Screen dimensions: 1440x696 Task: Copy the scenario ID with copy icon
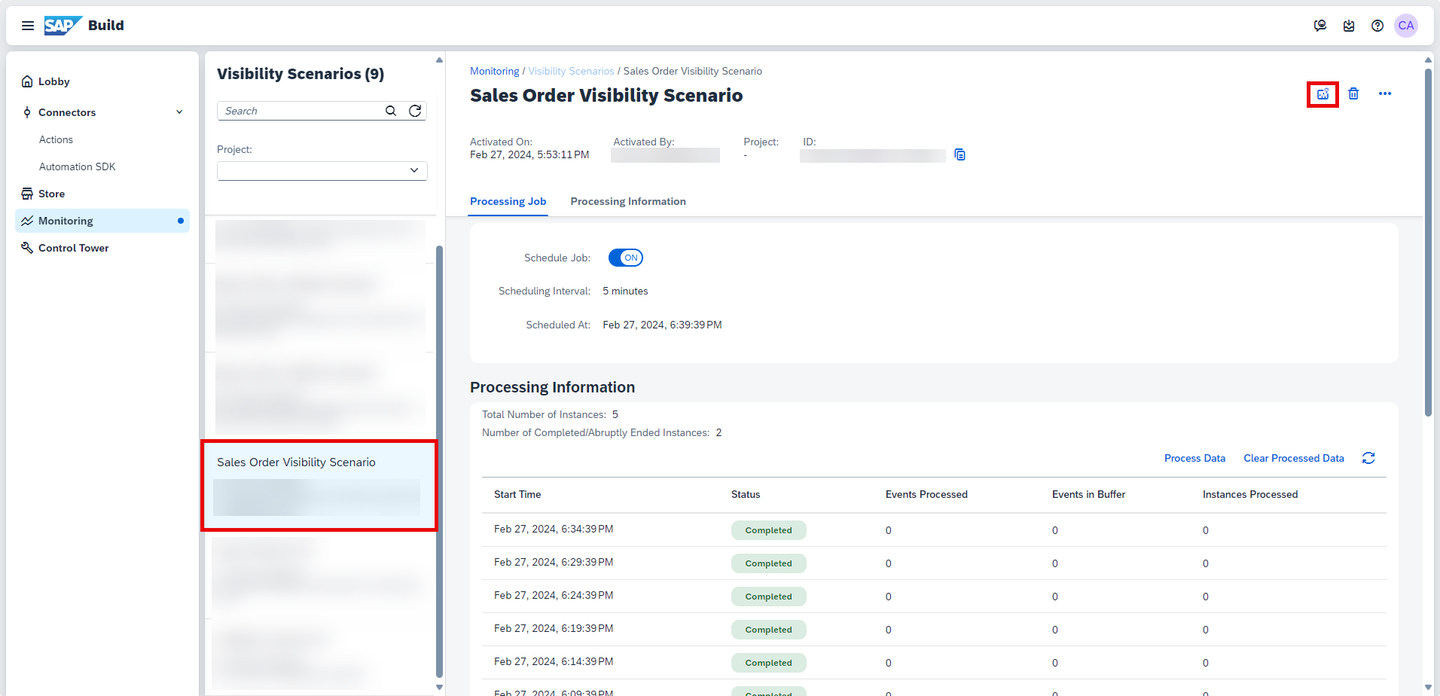coord(960,155)
